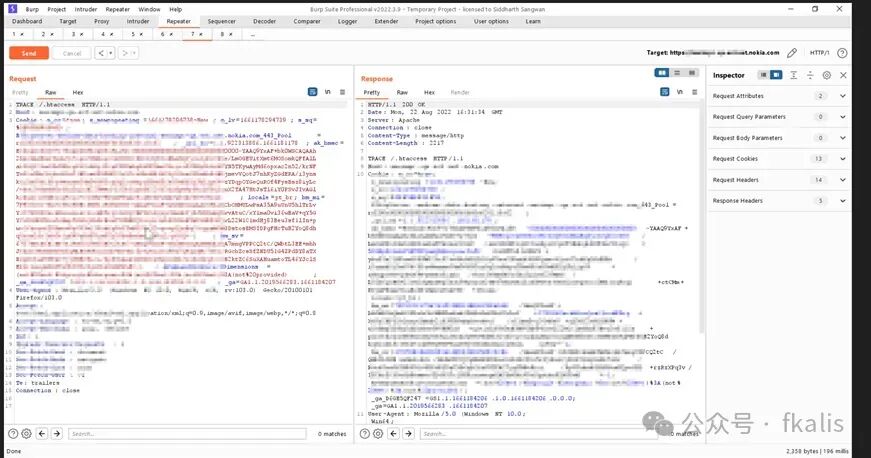
Task: Toggle response pretty-print wrap icon
Action: (x=664, y=92)
